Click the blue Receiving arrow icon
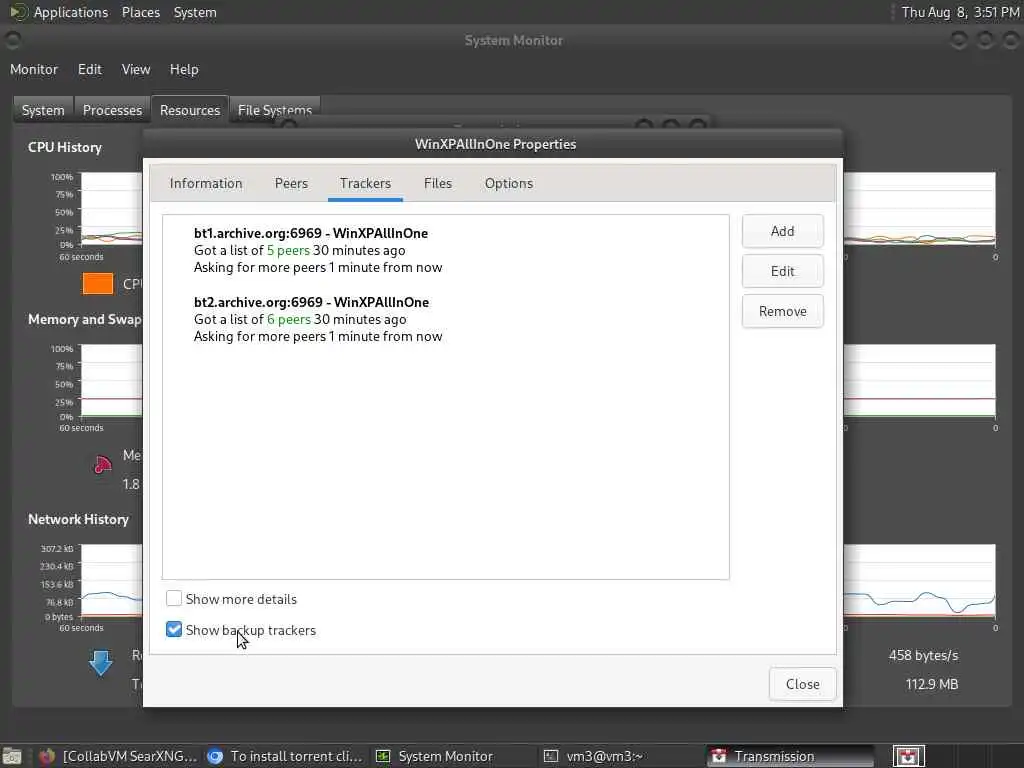The height and width of the screenshot is (768, 1024). click(x=101, y=662)
